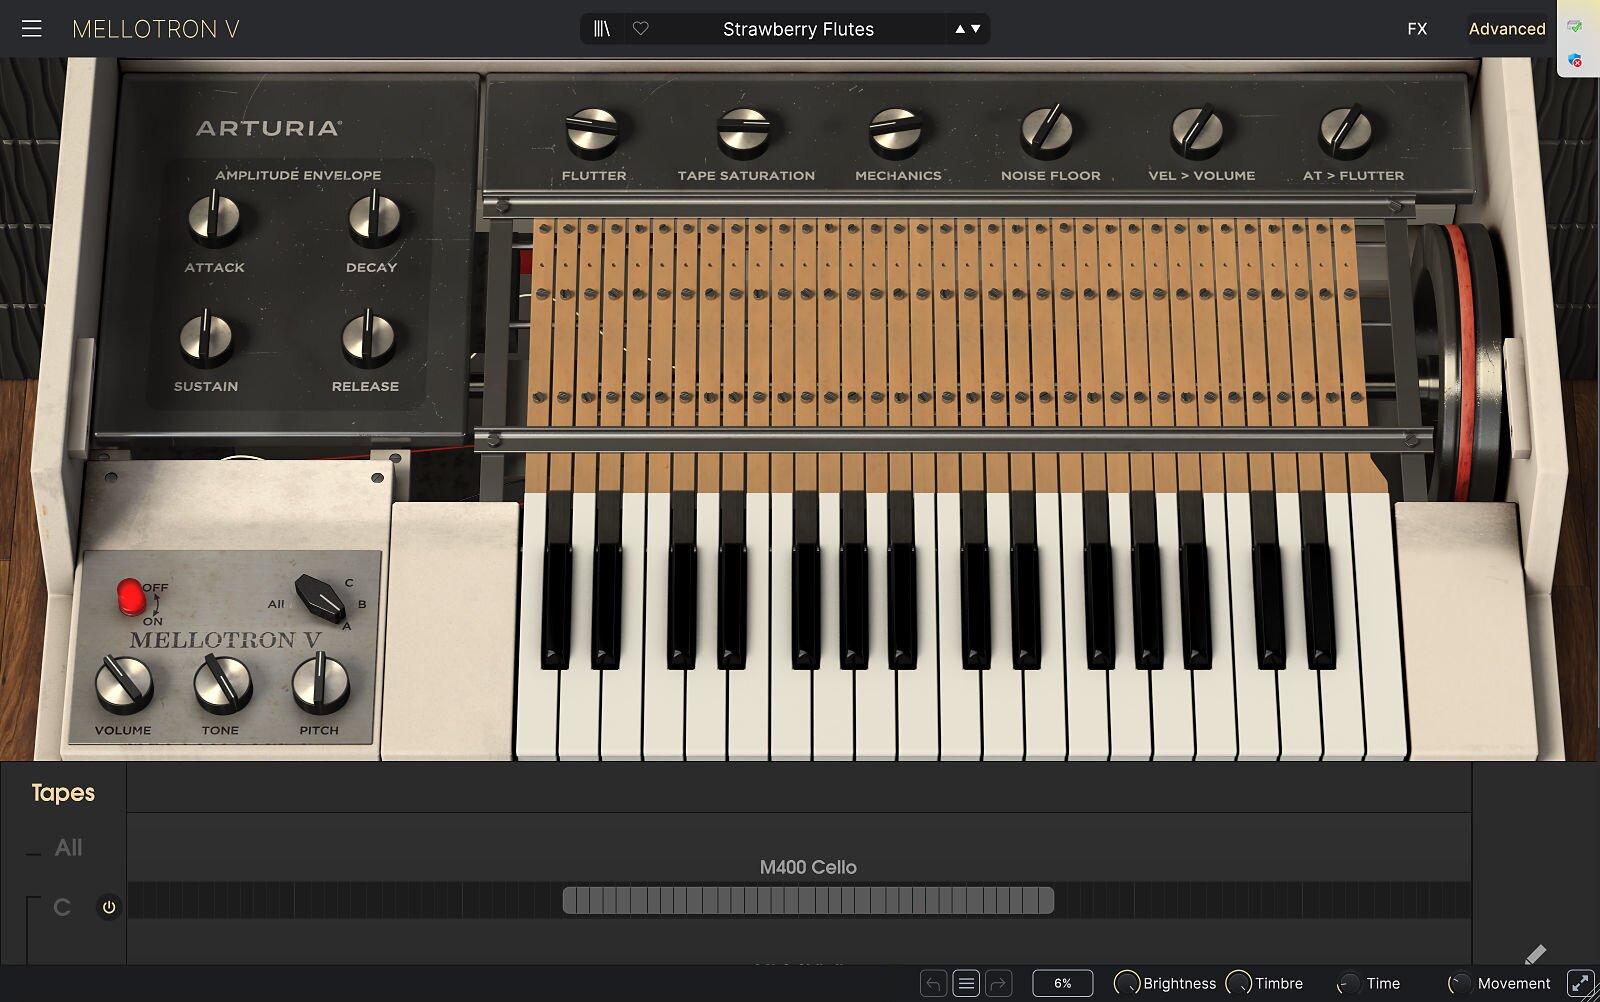The height and width of the screenshot is (1002, 1600).
Task: Click the 6% CPU meter button
Action: [1062, 984]
